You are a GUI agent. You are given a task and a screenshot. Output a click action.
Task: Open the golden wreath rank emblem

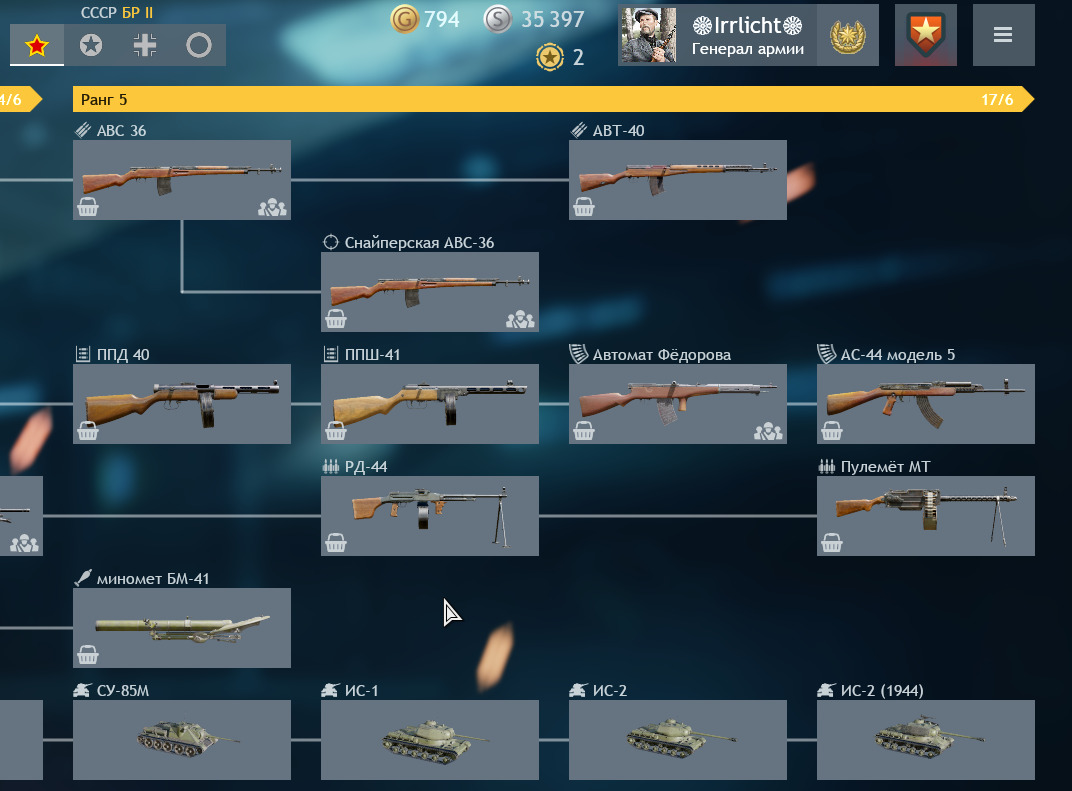point(848,36)
